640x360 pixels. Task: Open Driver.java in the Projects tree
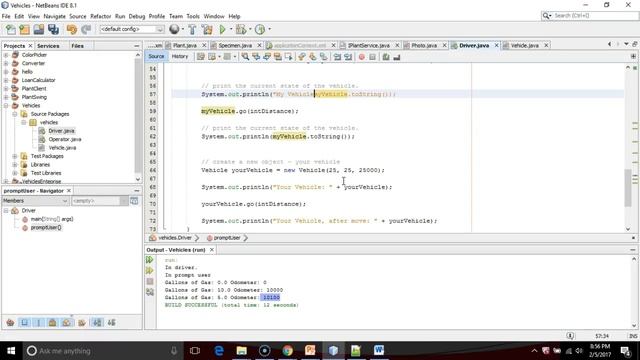point(61,131)
